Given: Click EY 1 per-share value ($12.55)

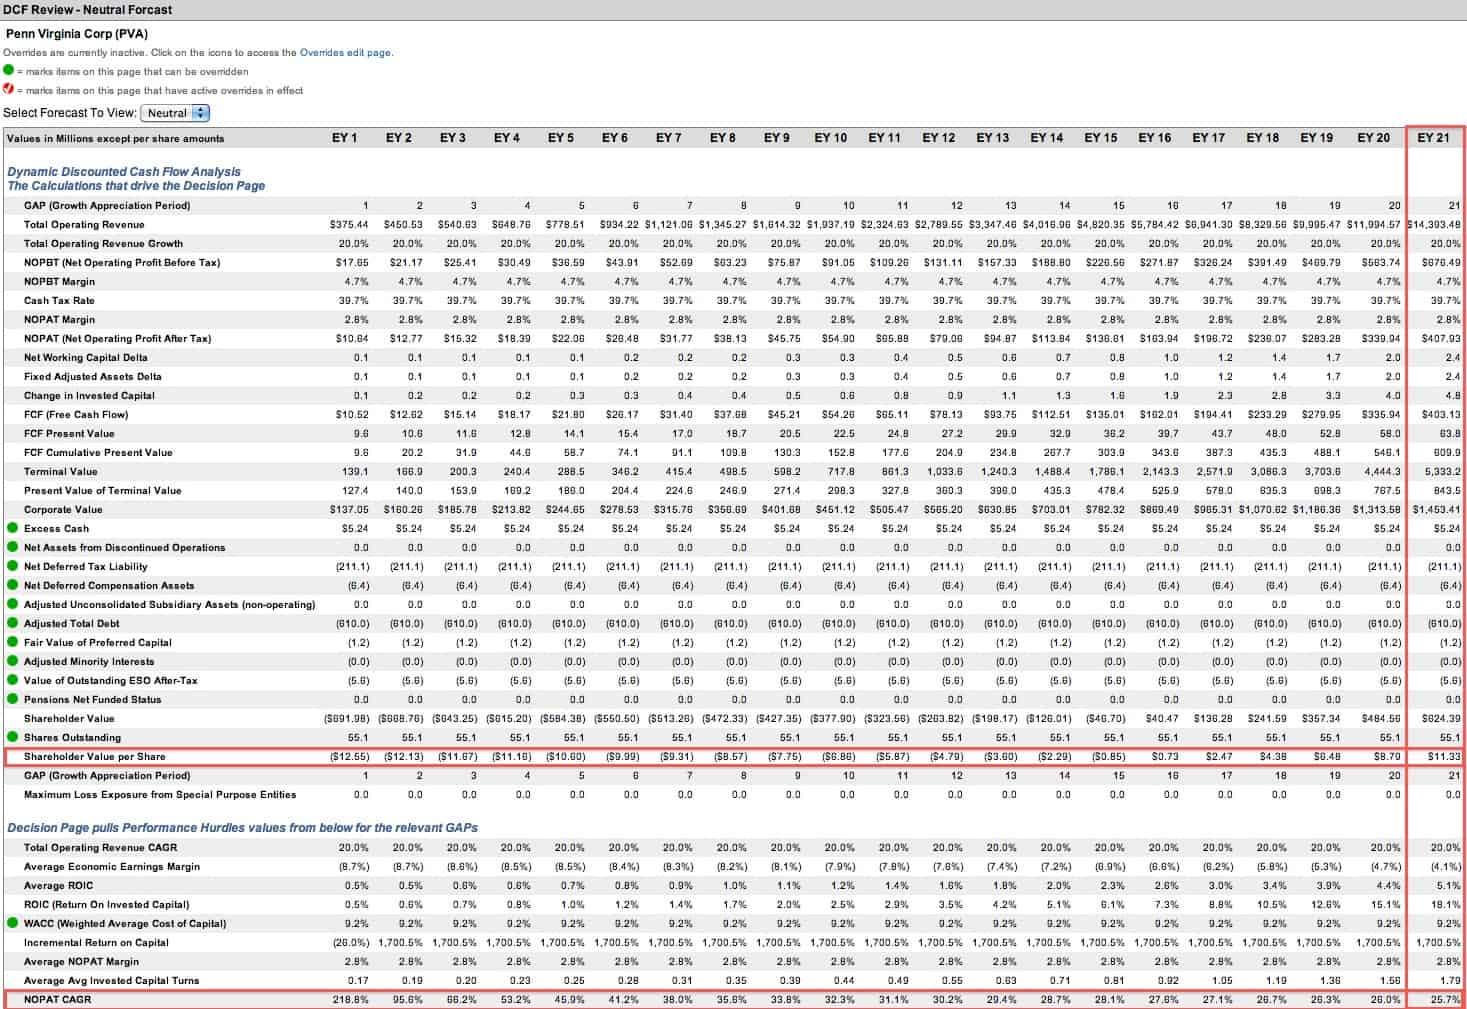Looking at the screenshot, I should tap(350, 756).
